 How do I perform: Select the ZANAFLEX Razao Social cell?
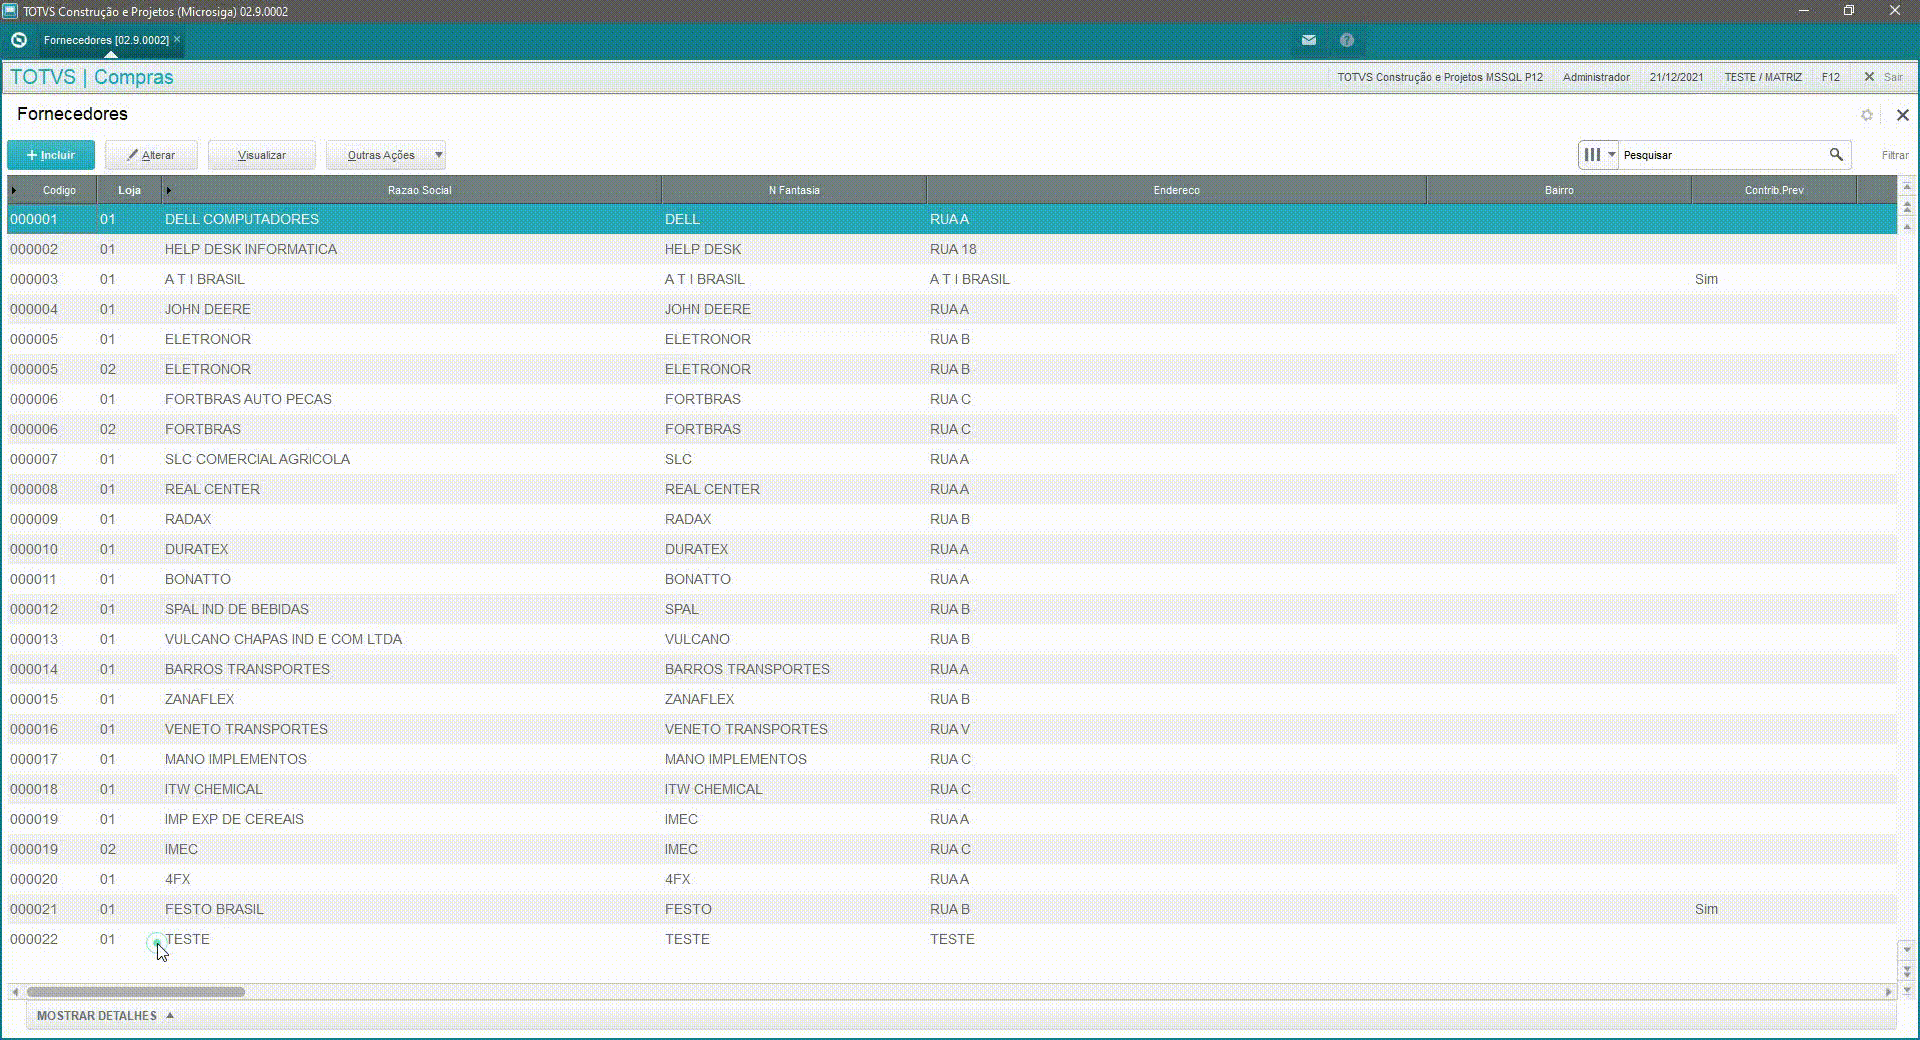[411, 699]
